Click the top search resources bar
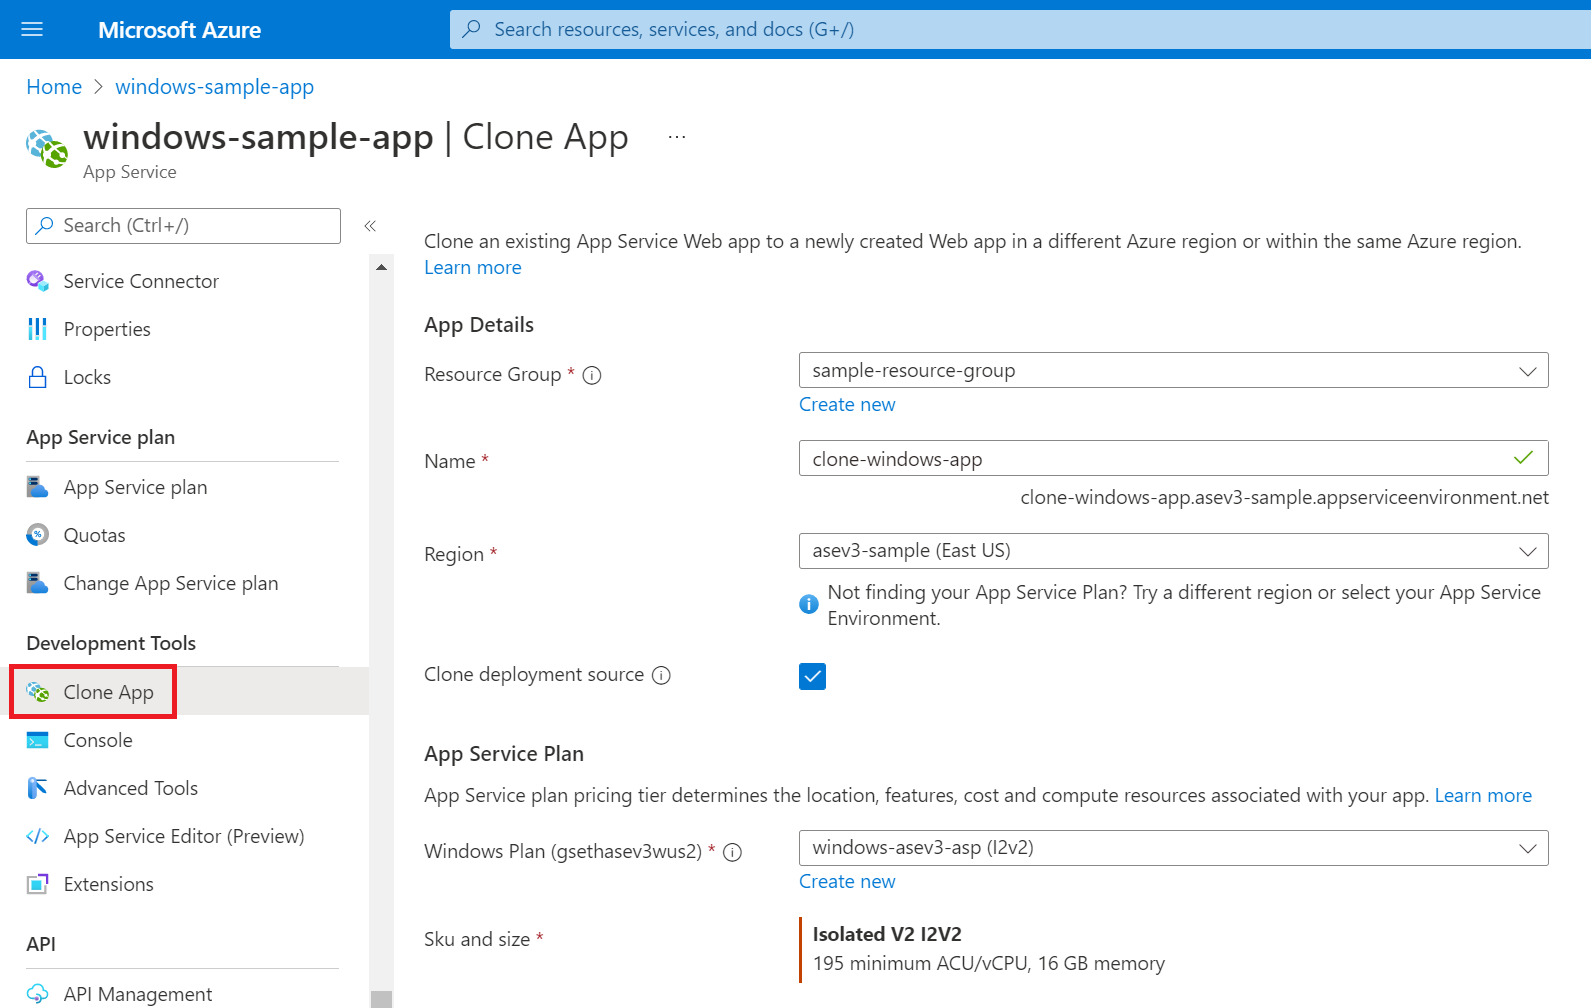The image size is (1591, 1008). click(x=1020, y=30)
